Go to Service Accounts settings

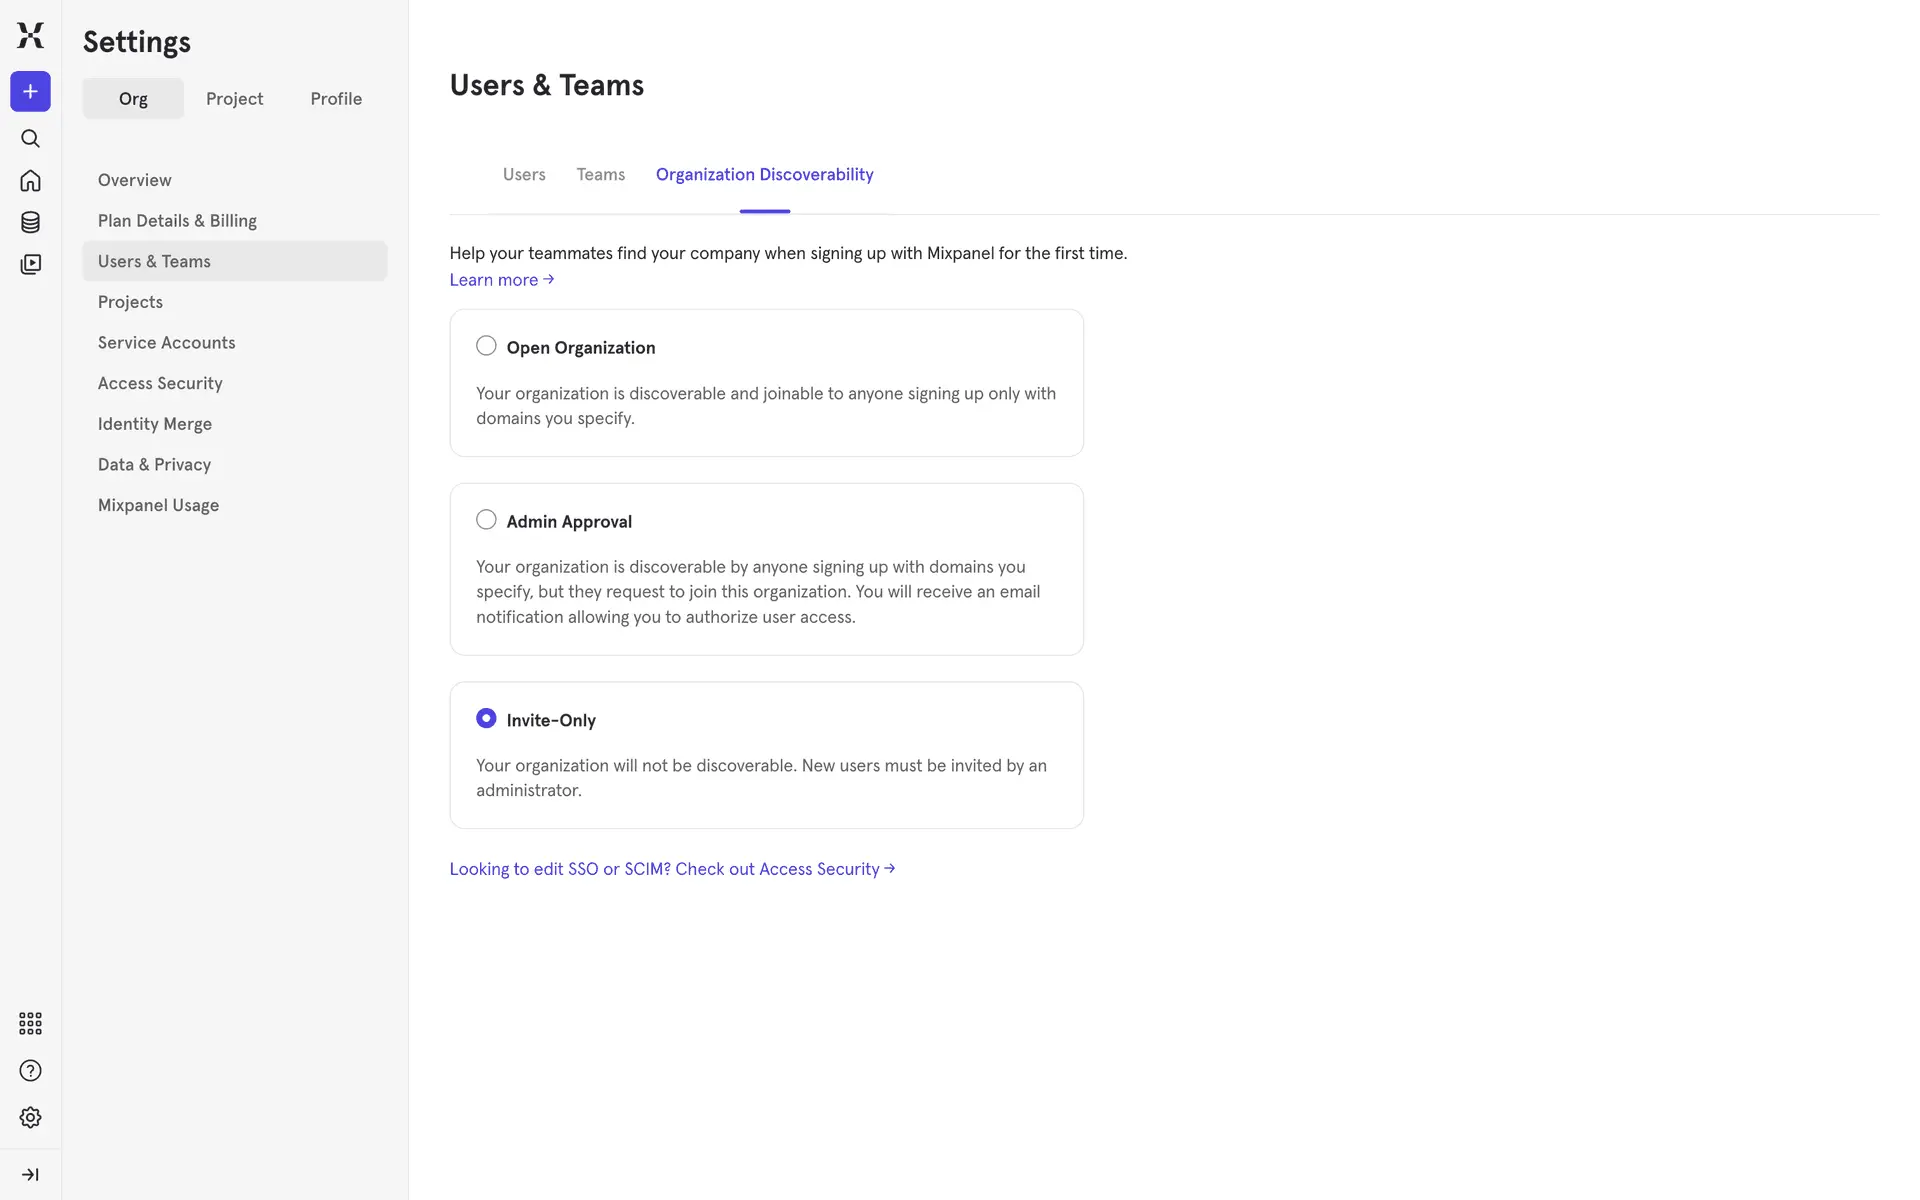tap(166, 343)
